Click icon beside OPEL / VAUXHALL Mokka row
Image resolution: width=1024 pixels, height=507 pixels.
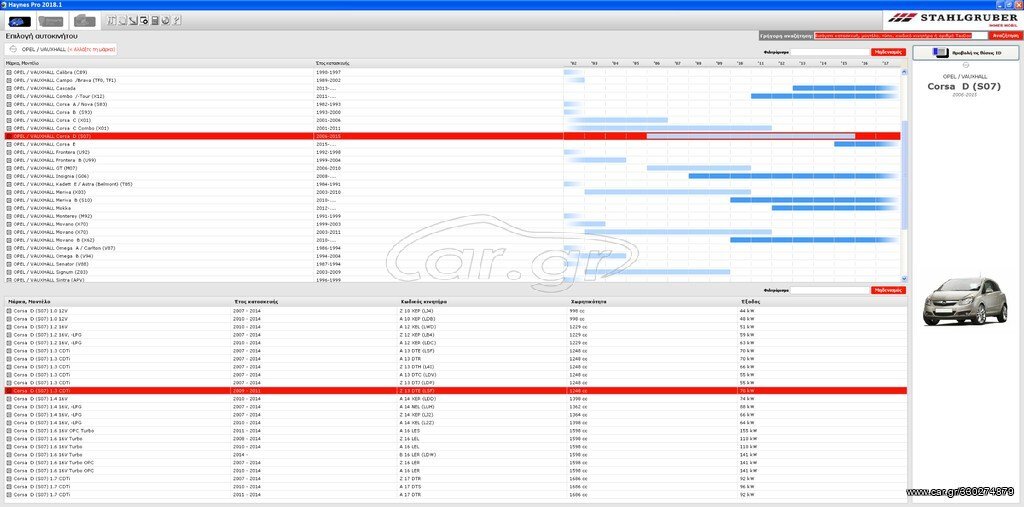8,208
